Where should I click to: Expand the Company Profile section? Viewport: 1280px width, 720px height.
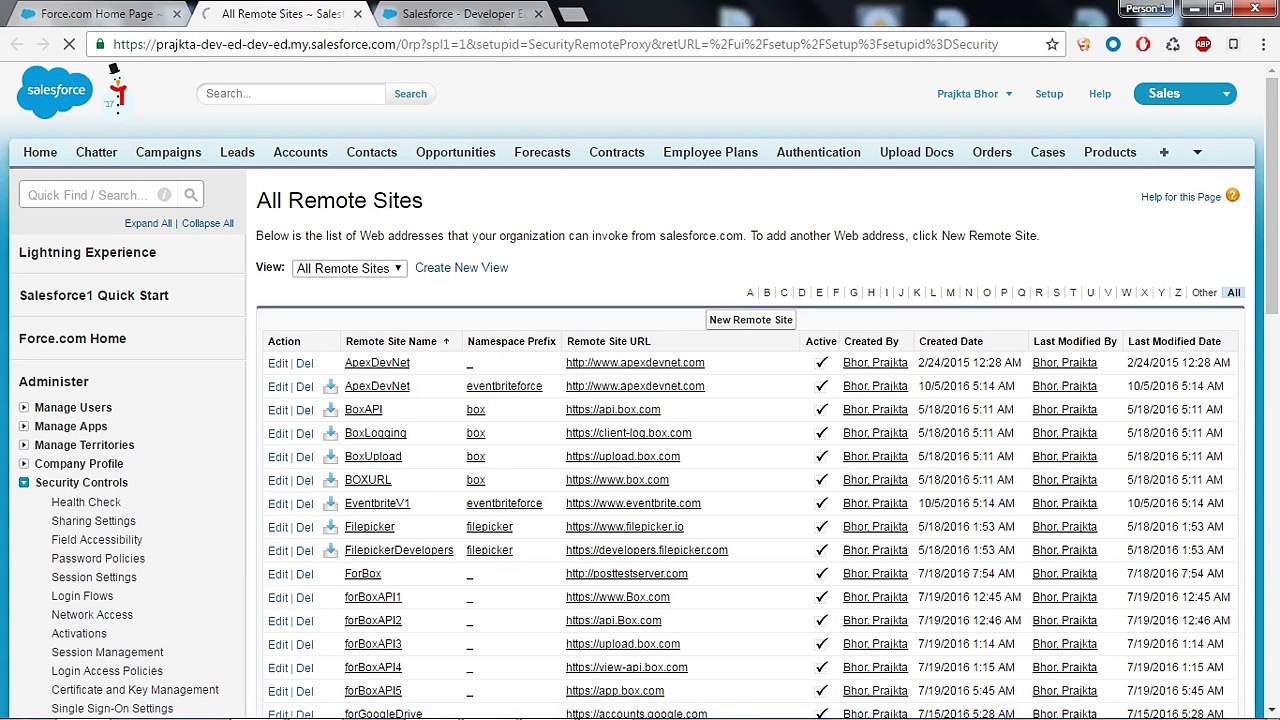(x=24, y=464)
